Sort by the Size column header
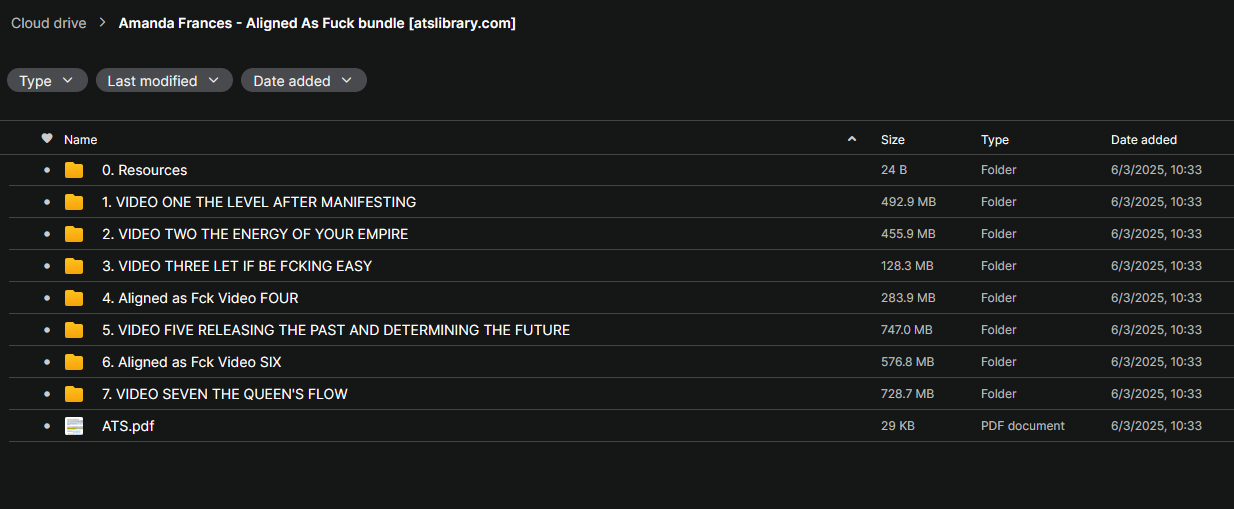The image size is (1234, 509). pyautogui.click(x=892, y=140)
